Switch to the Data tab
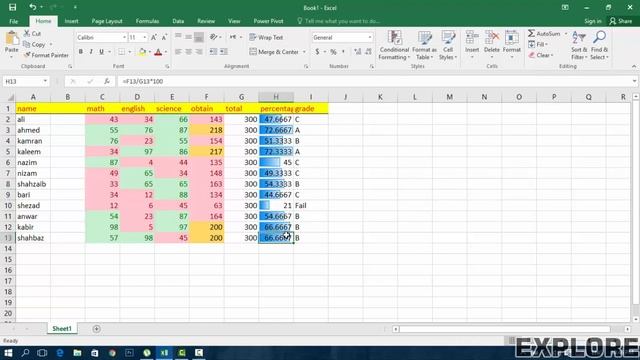 click(x=178, y=21)
